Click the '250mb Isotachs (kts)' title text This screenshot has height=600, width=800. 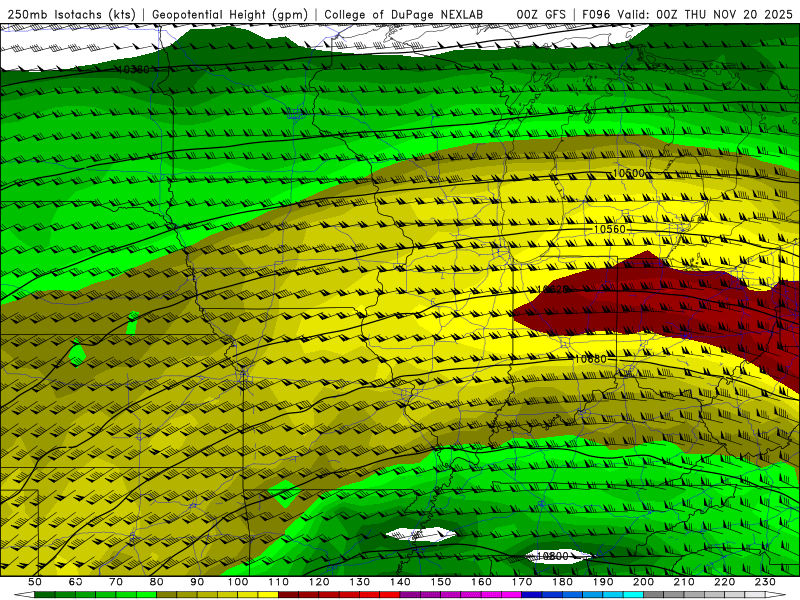point(72,15)
